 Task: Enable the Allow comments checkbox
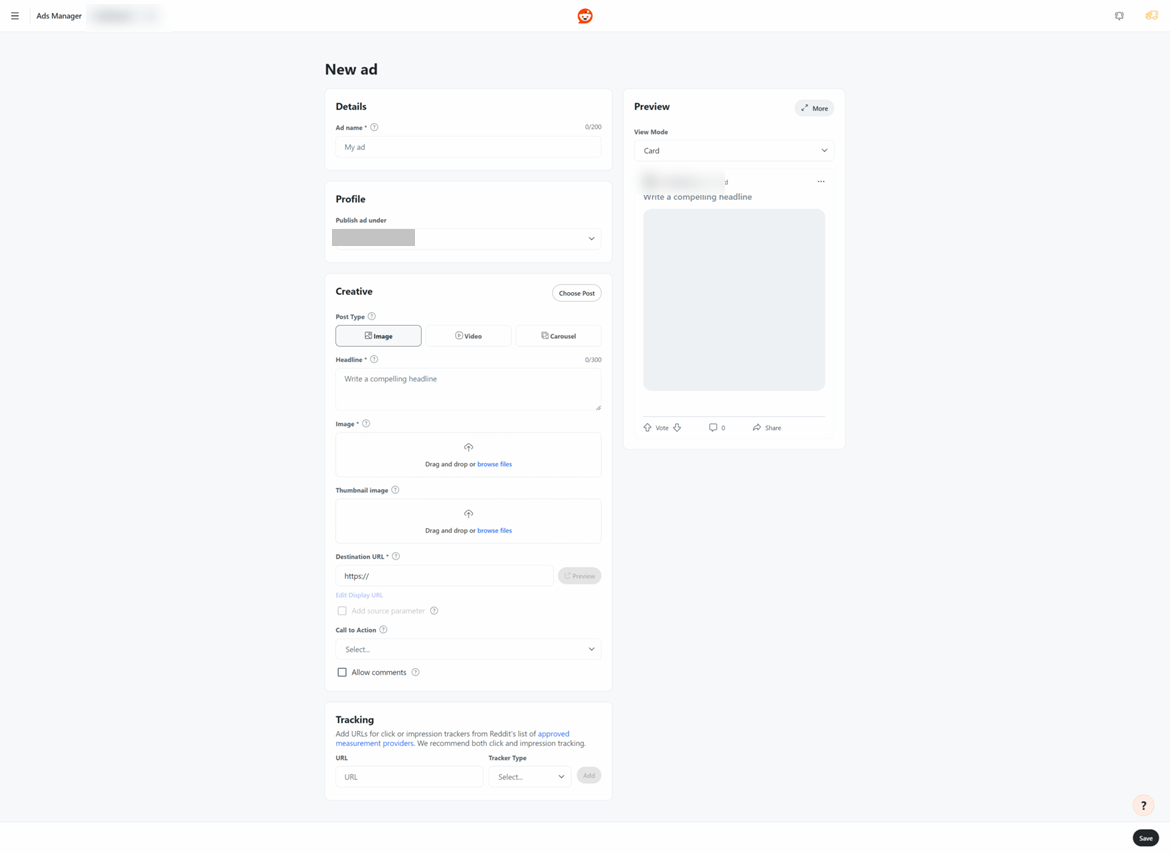[342, 672]
